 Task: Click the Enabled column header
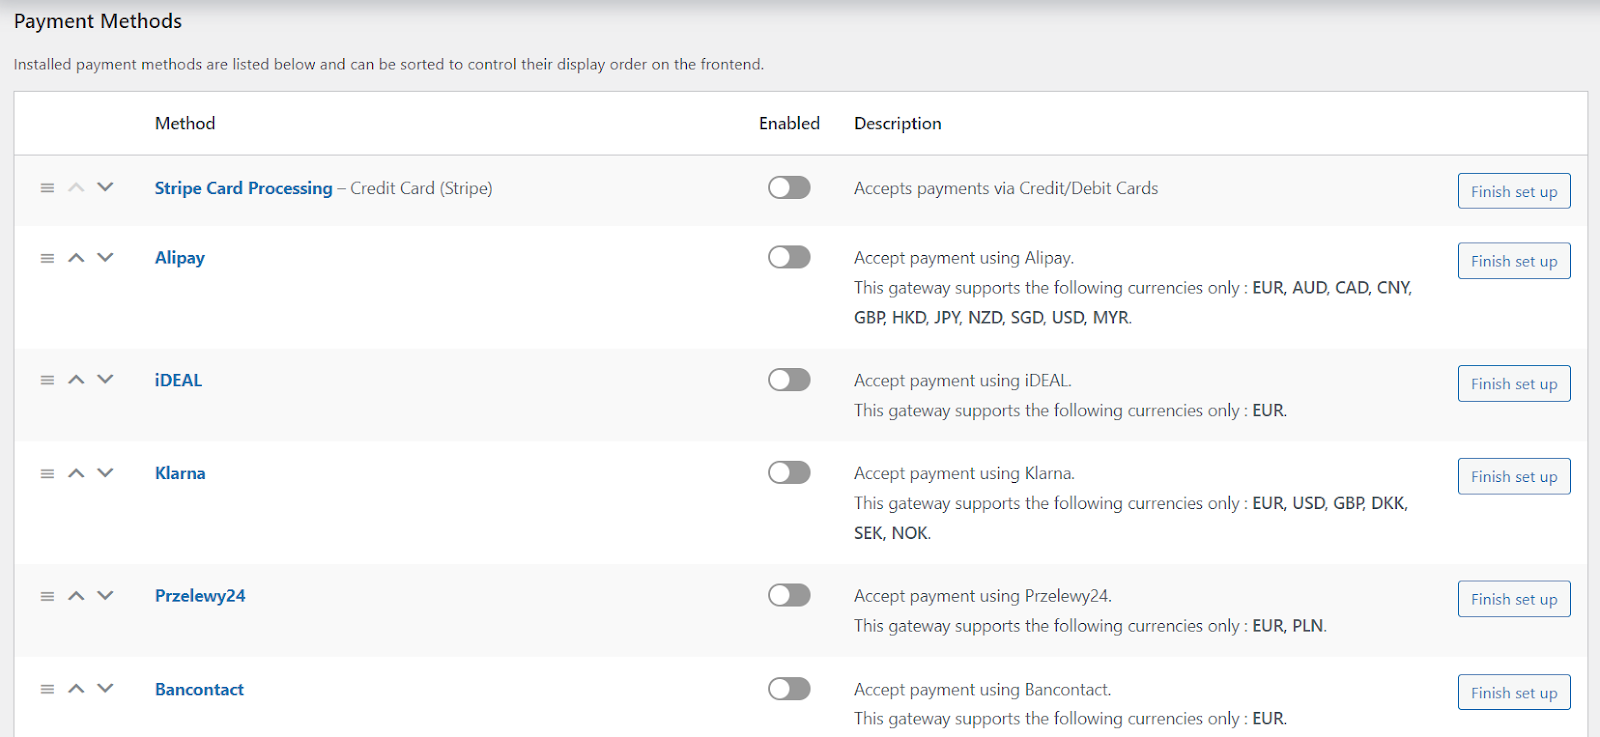coord(789,123)
